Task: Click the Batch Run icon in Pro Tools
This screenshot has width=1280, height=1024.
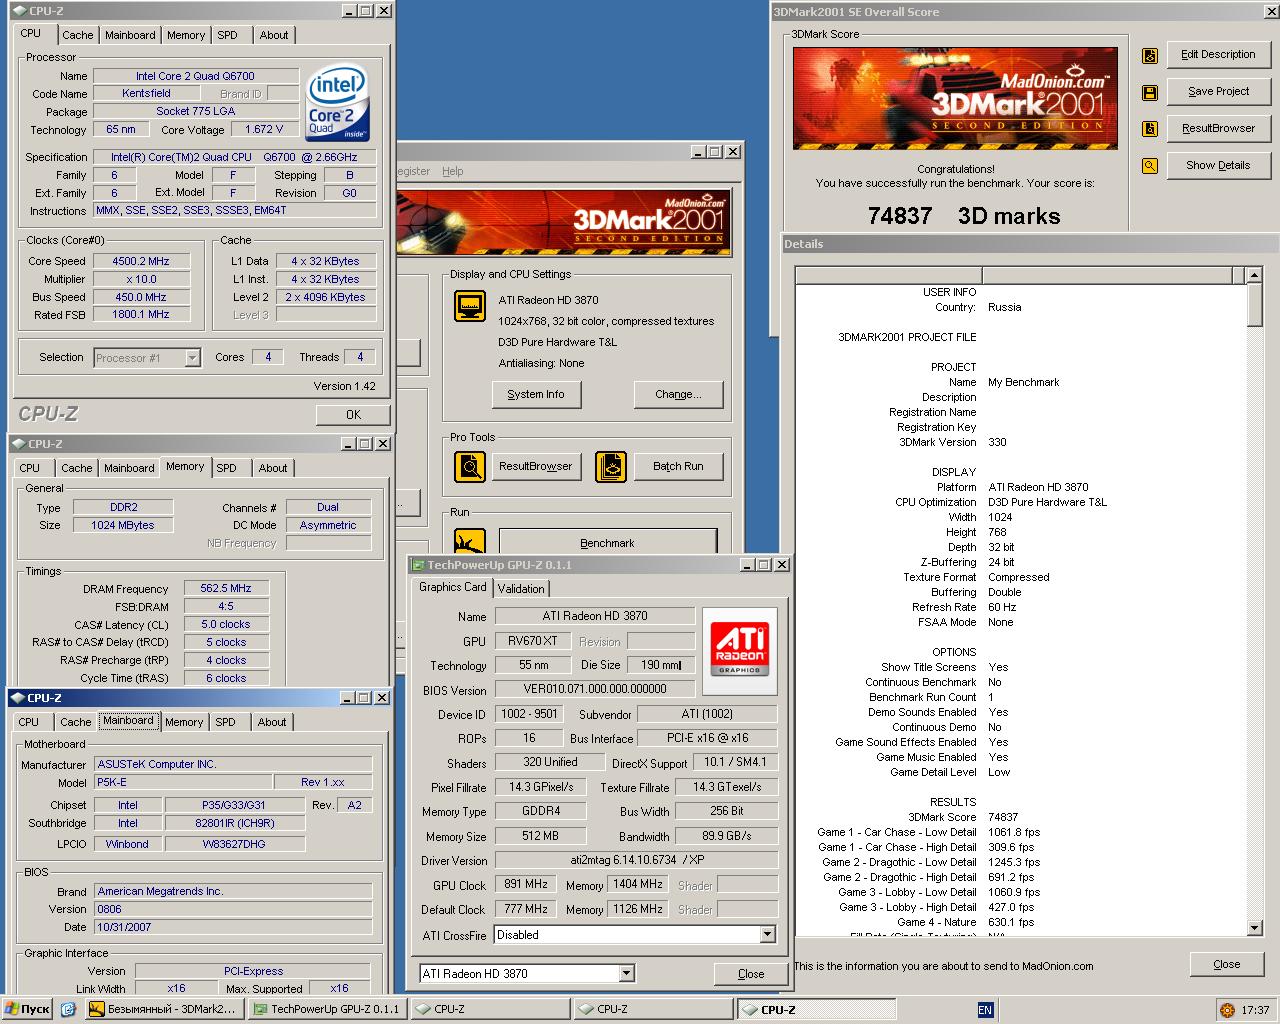Action: pos(611,466)
